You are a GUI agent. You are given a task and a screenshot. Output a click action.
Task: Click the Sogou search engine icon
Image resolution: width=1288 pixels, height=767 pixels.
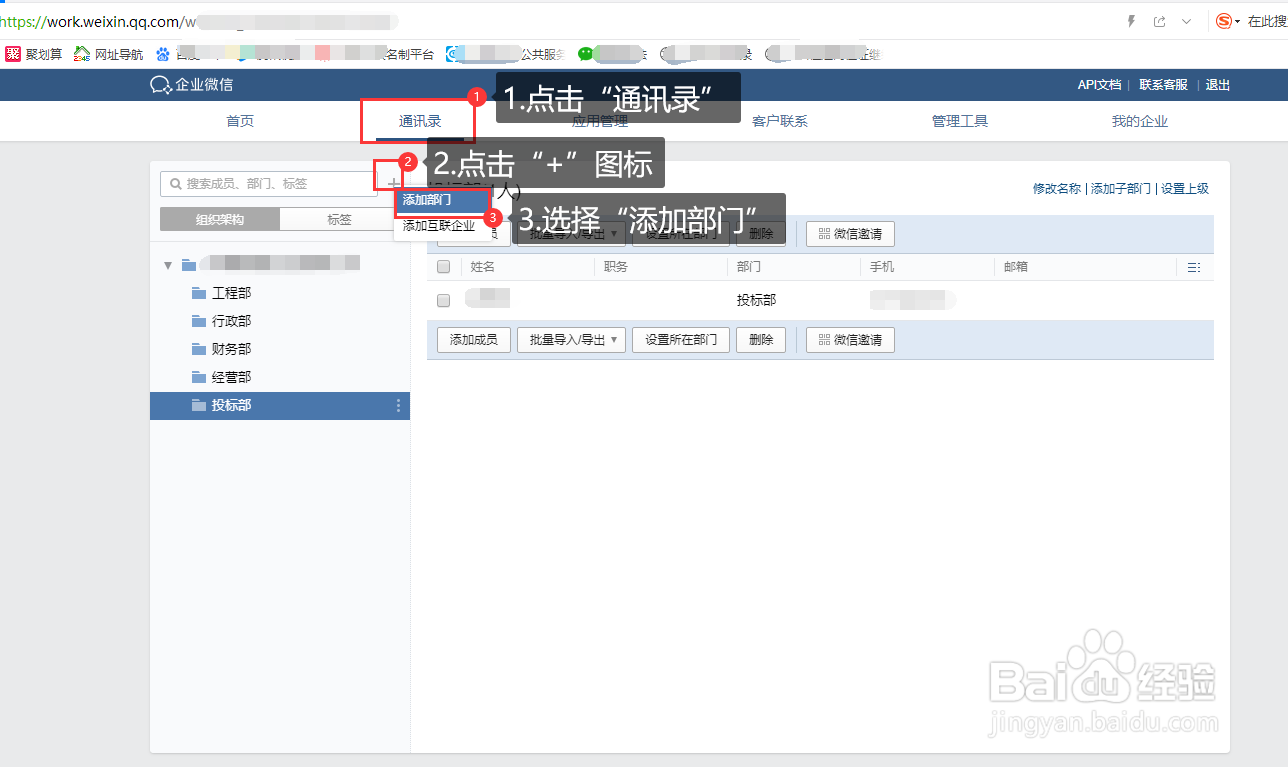click(x=1223, y=21)
